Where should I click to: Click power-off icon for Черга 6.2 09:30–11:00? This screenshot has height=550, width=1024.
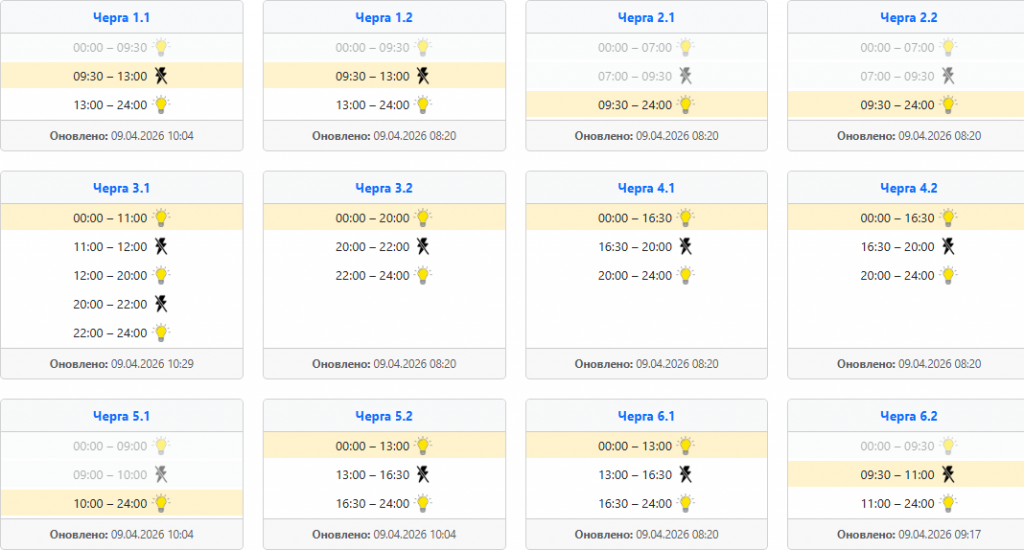(948, 475)
